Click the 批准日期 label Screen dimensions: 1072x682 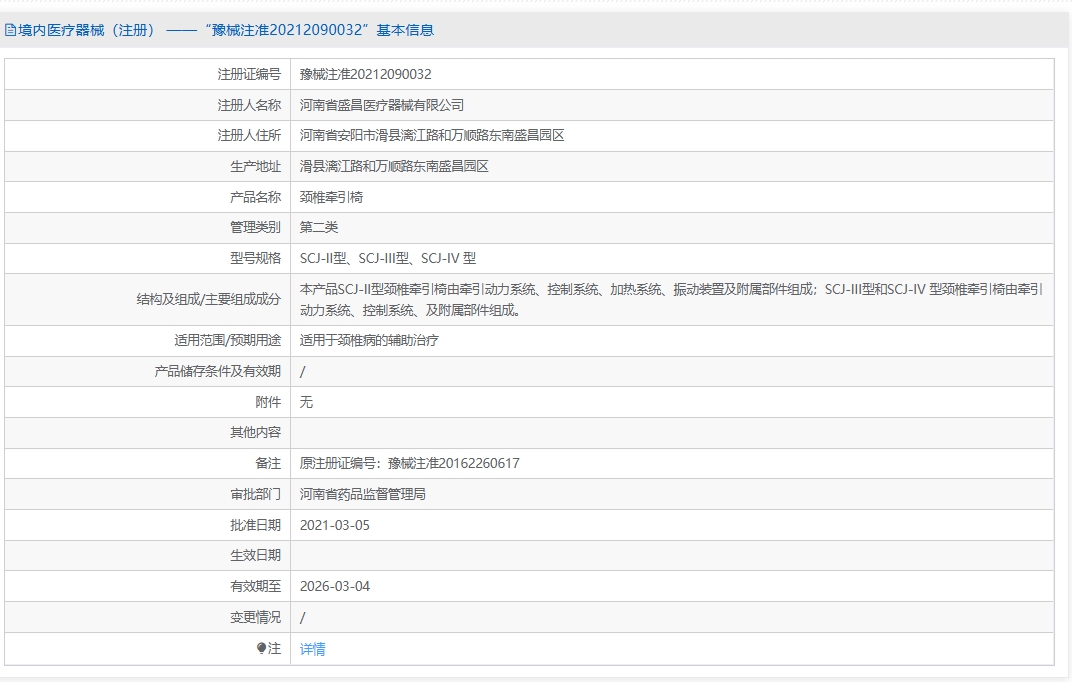coord(256,526)
